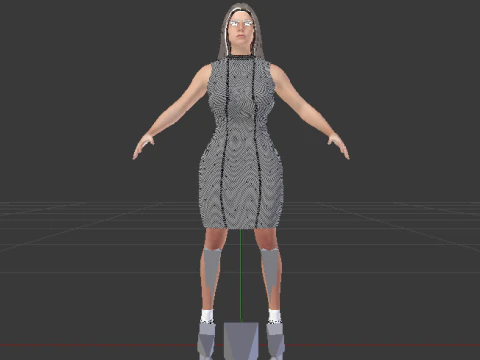Click the white sock on the viewer's left

coord(207,316)
